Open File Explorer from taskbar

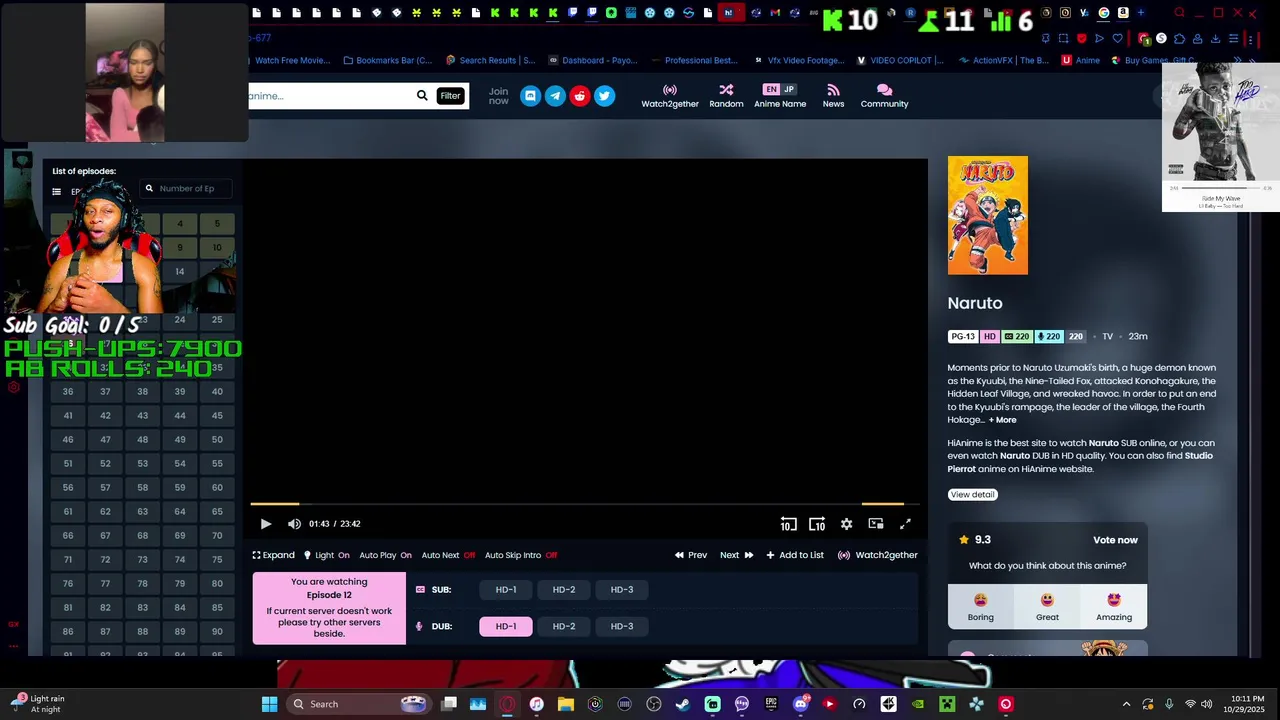tap(565, 704)
